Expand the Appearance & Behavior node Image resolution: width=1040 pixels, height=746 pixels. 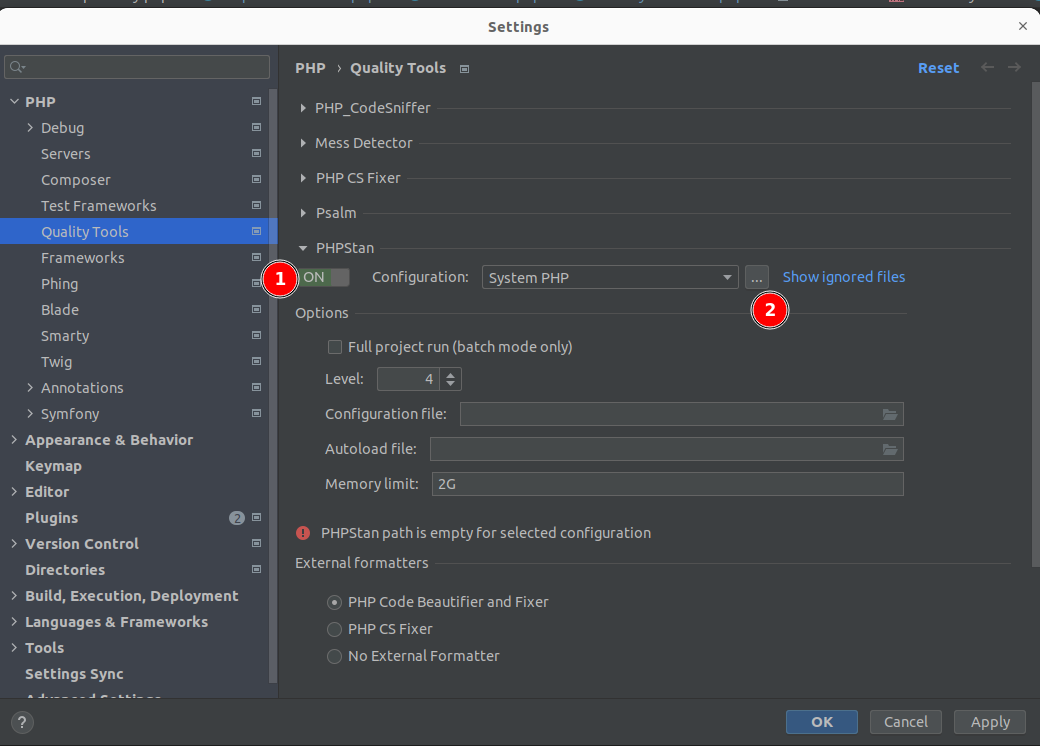point(14,440)
